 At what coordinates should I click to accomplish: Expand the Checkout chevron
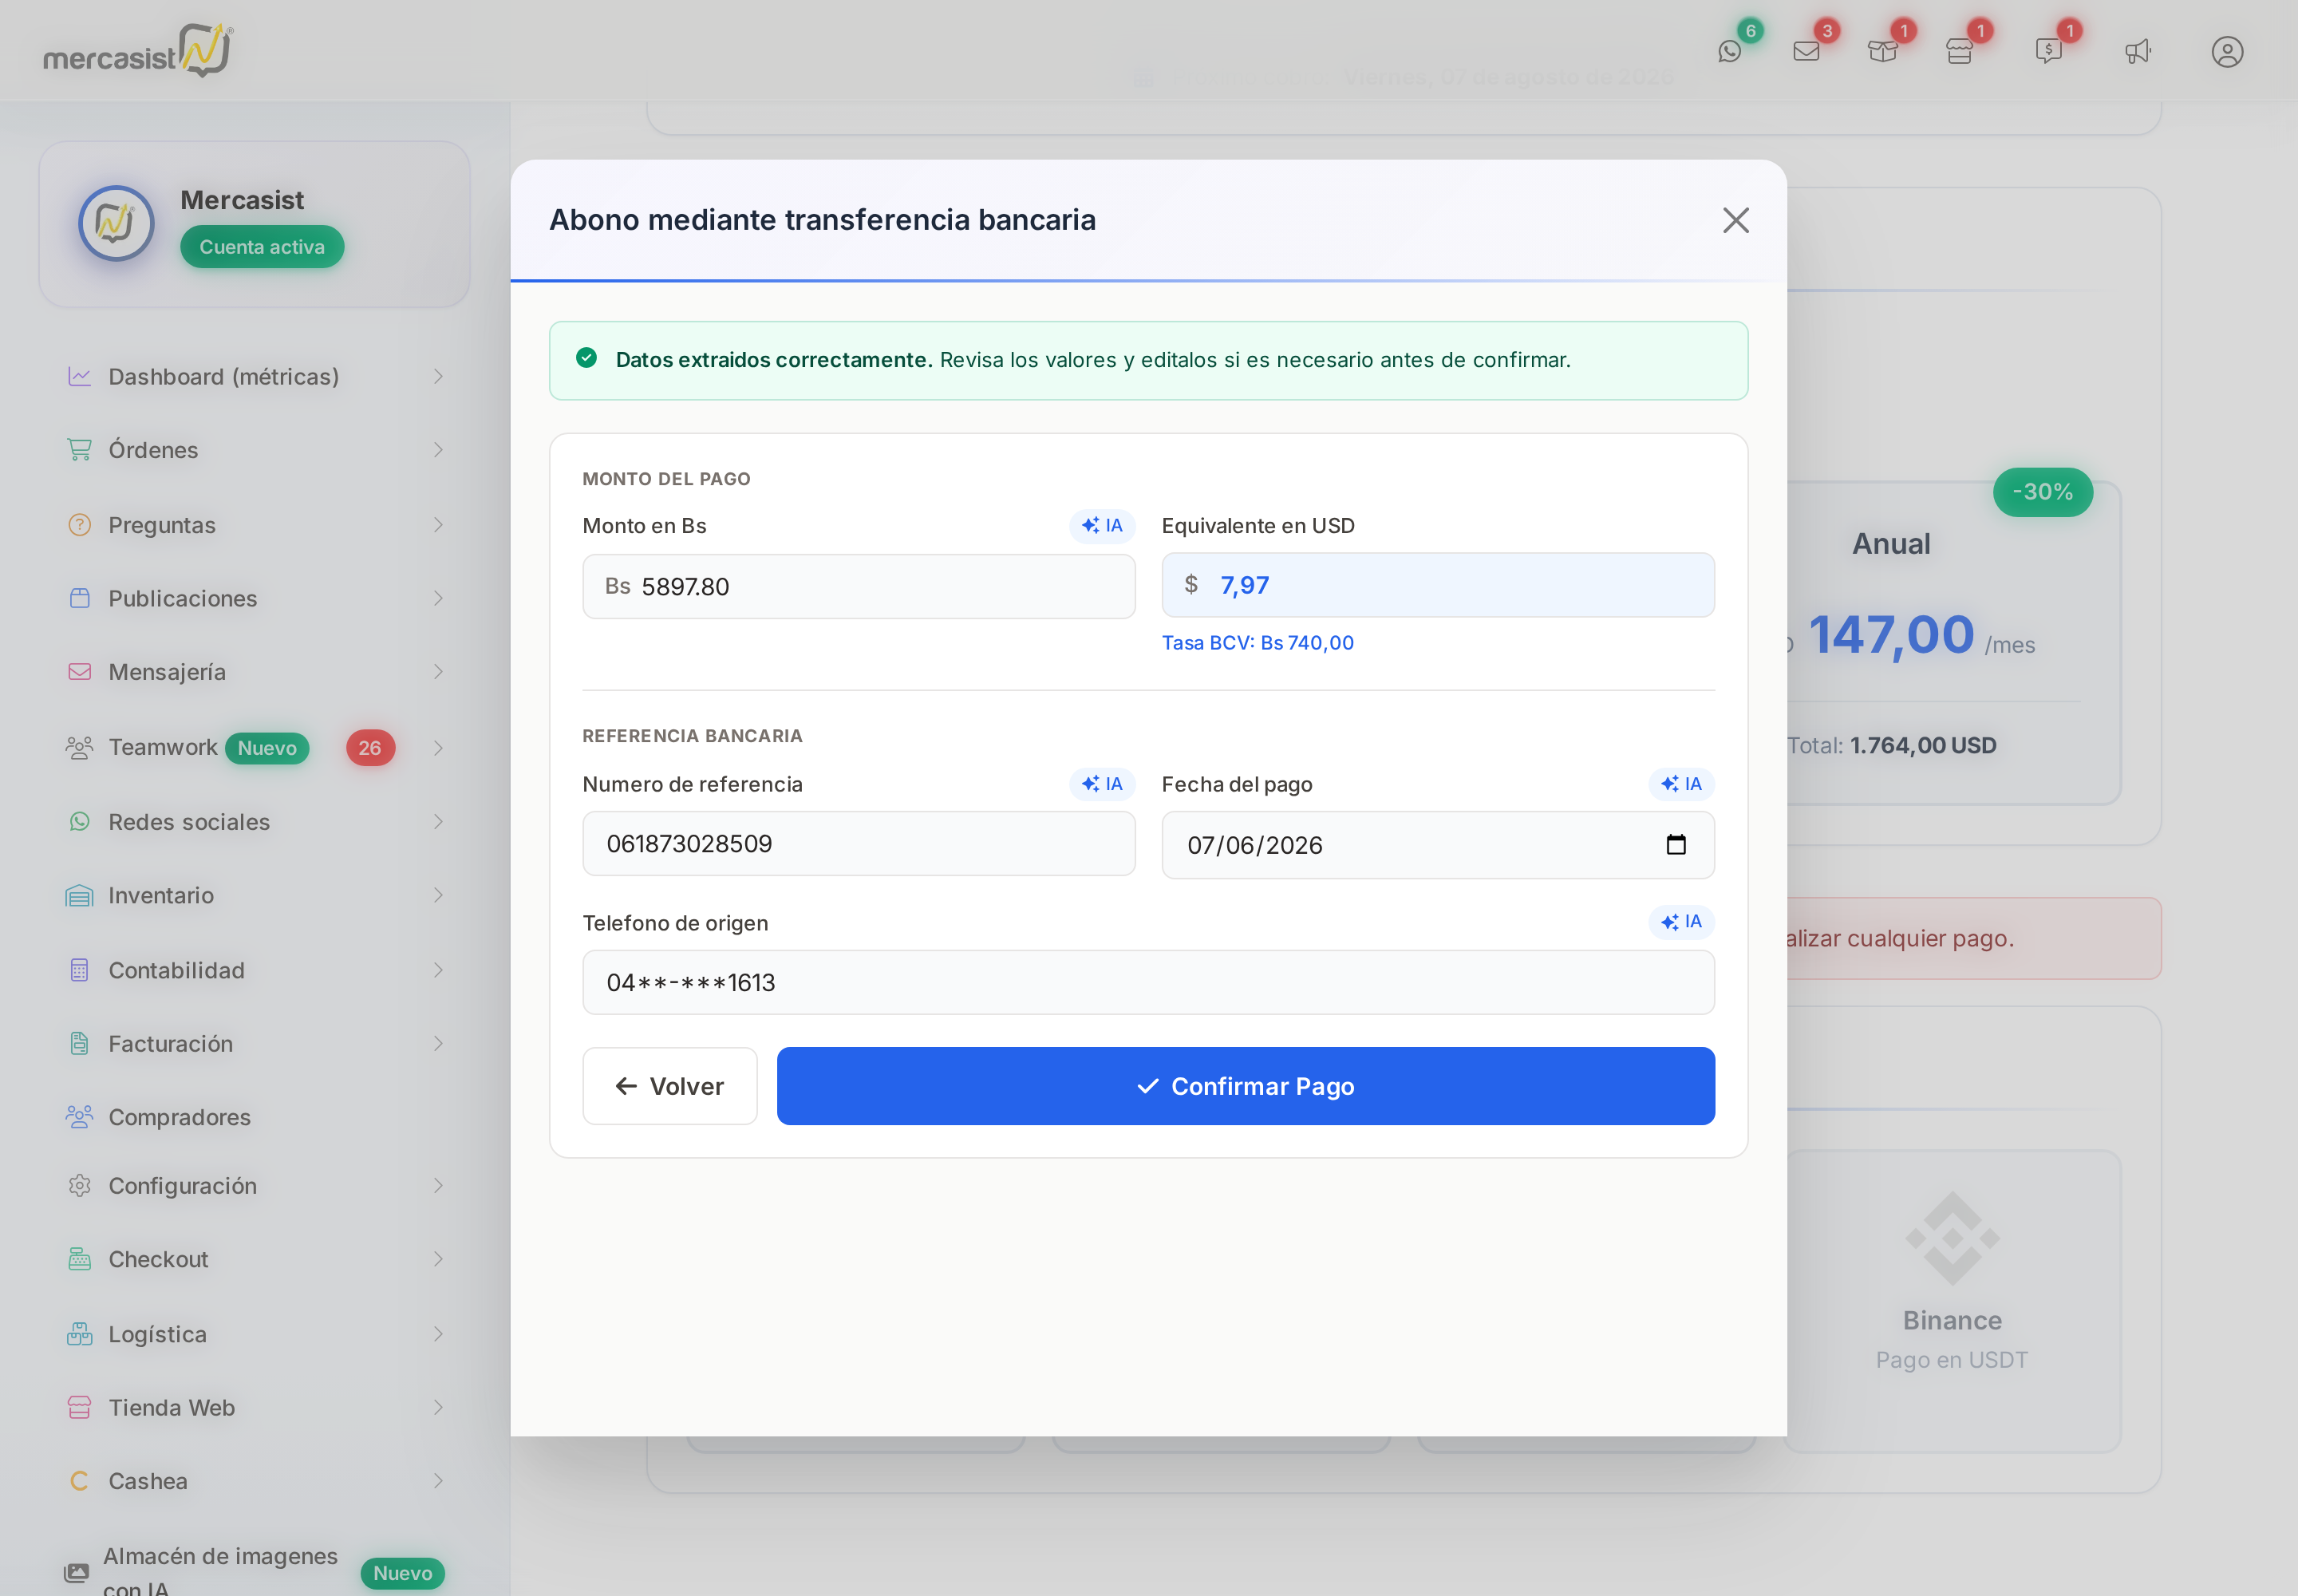coord(438,1259)
